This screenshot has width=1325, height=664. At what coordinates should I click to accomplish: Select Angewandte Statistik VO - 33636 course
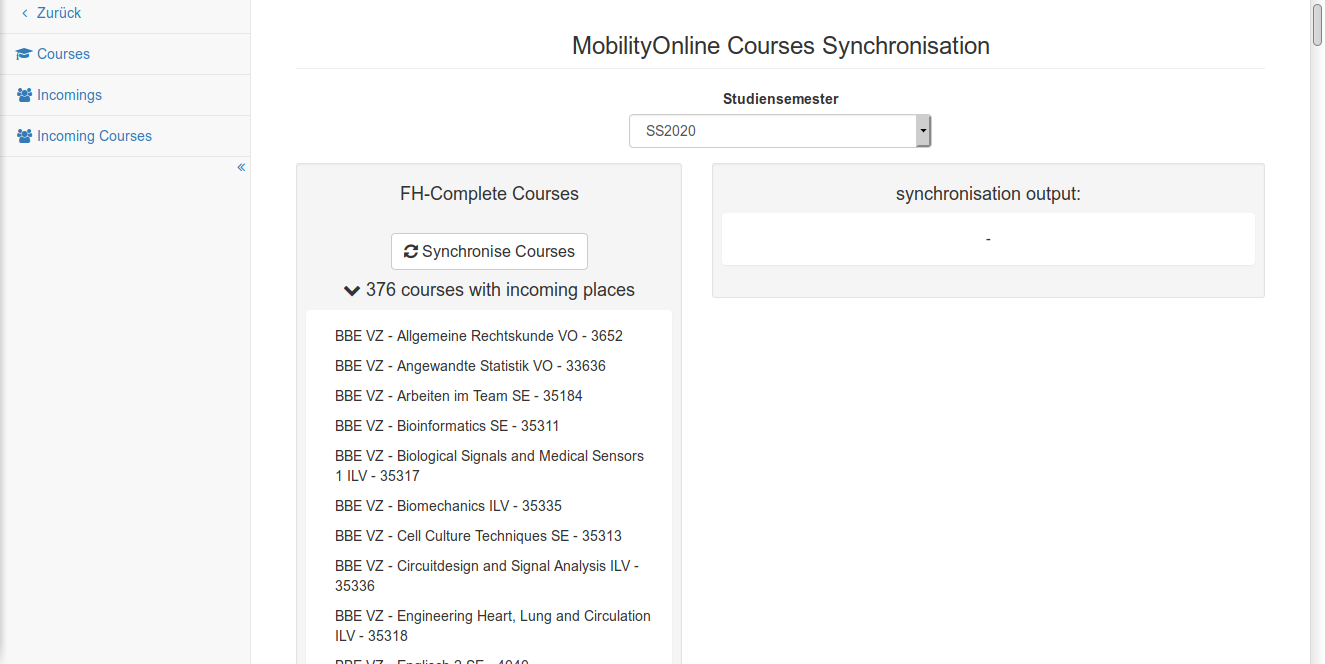(470, 366)
